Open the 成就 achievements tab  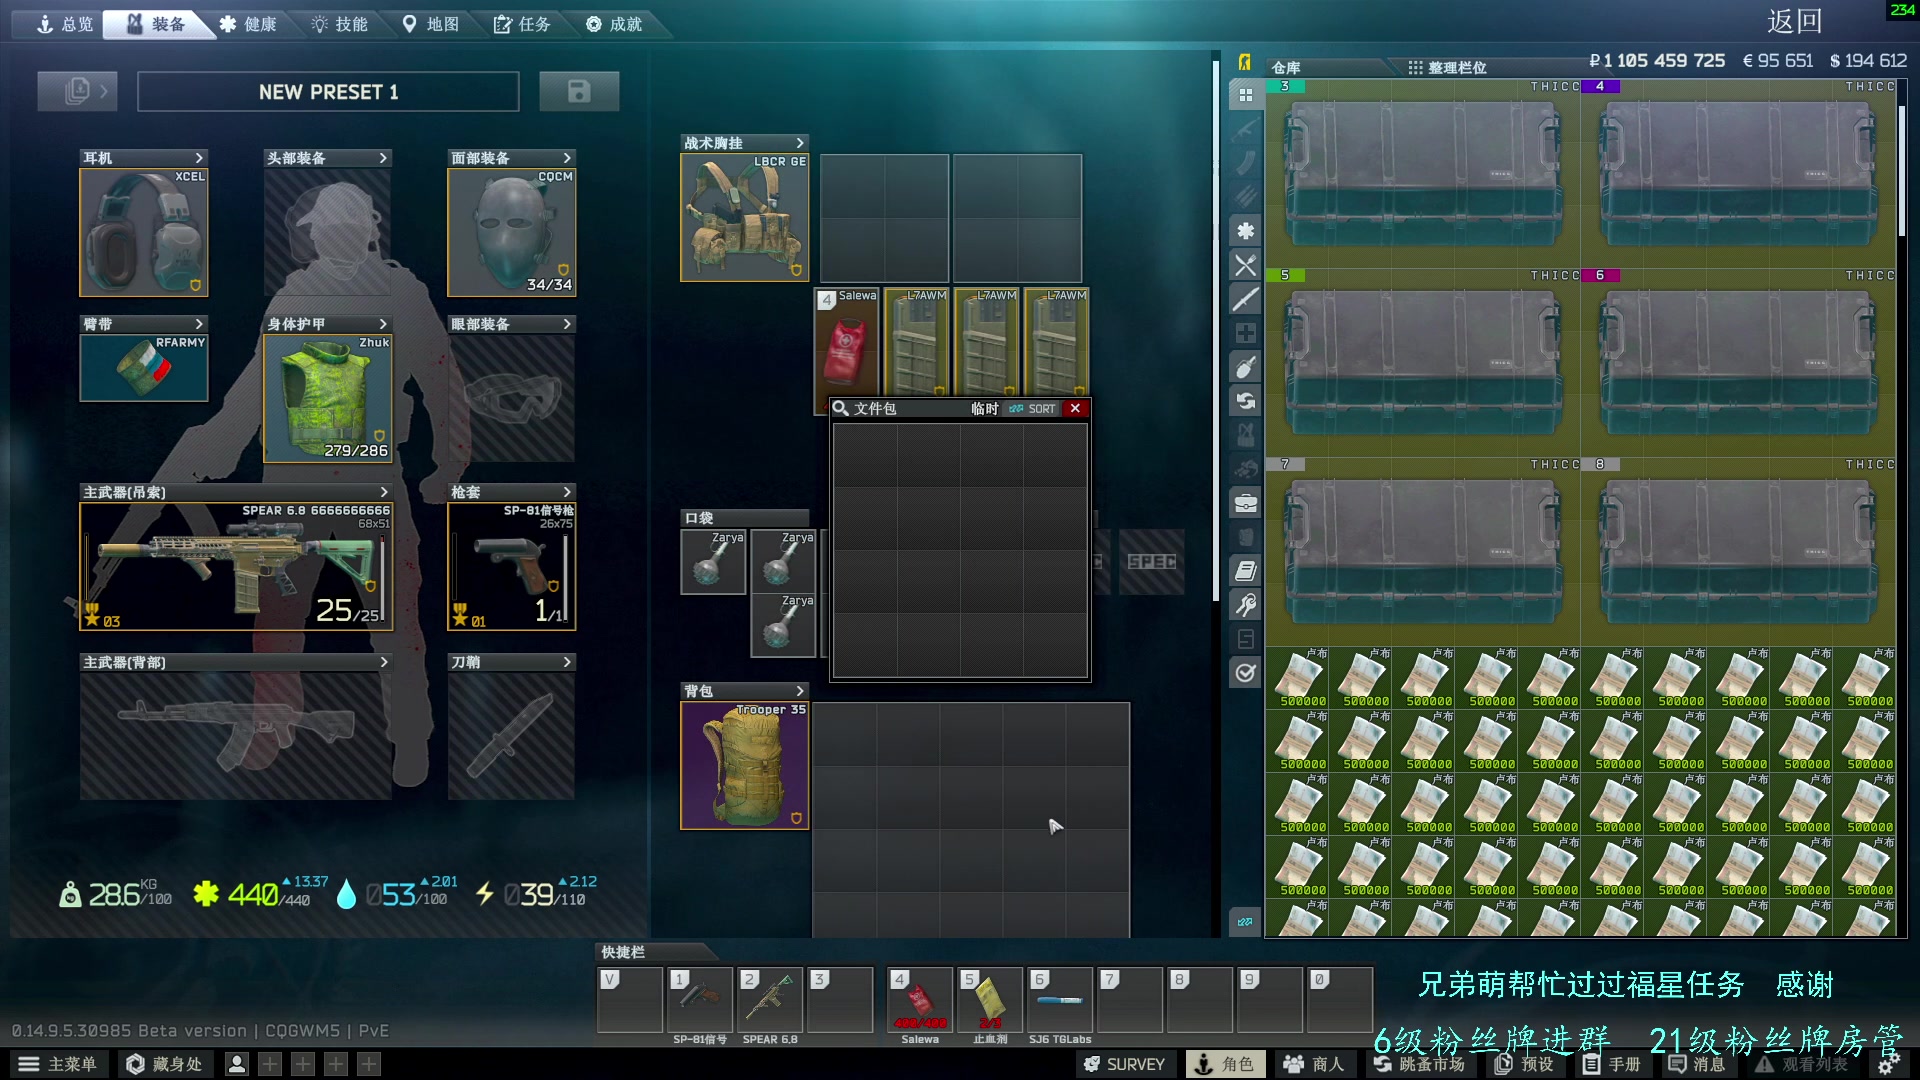pos(614,24)
